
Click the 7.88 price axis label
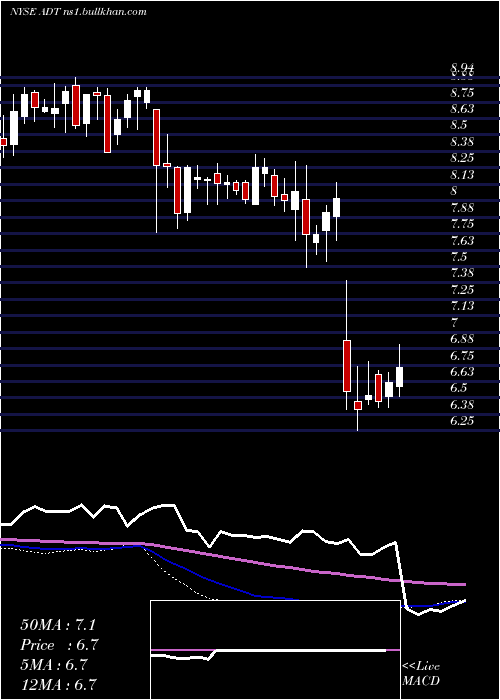(x=462, y=208)
